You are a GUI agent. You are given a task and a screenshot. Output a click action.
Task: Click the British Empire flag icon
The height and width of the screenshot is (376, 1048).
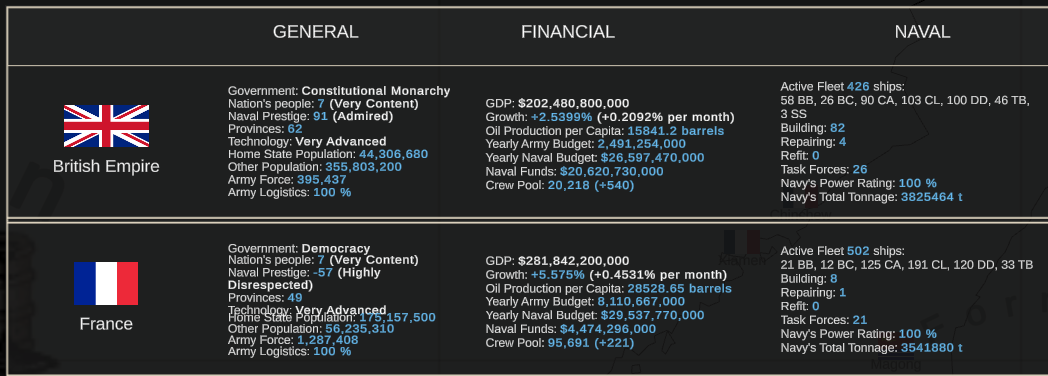click(x=106, y=126)
